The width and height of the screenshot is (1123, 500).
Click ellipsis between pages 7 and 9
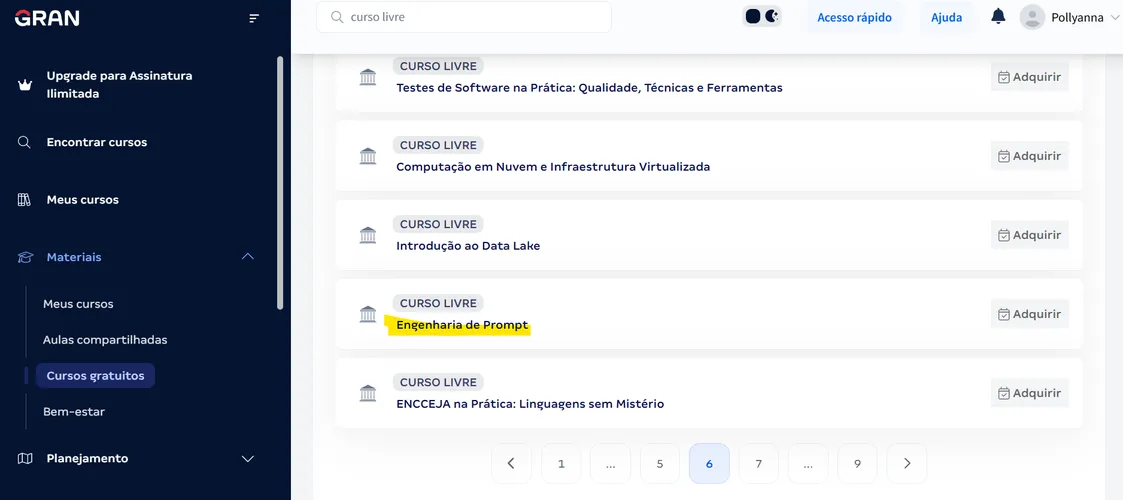point(808,463)
